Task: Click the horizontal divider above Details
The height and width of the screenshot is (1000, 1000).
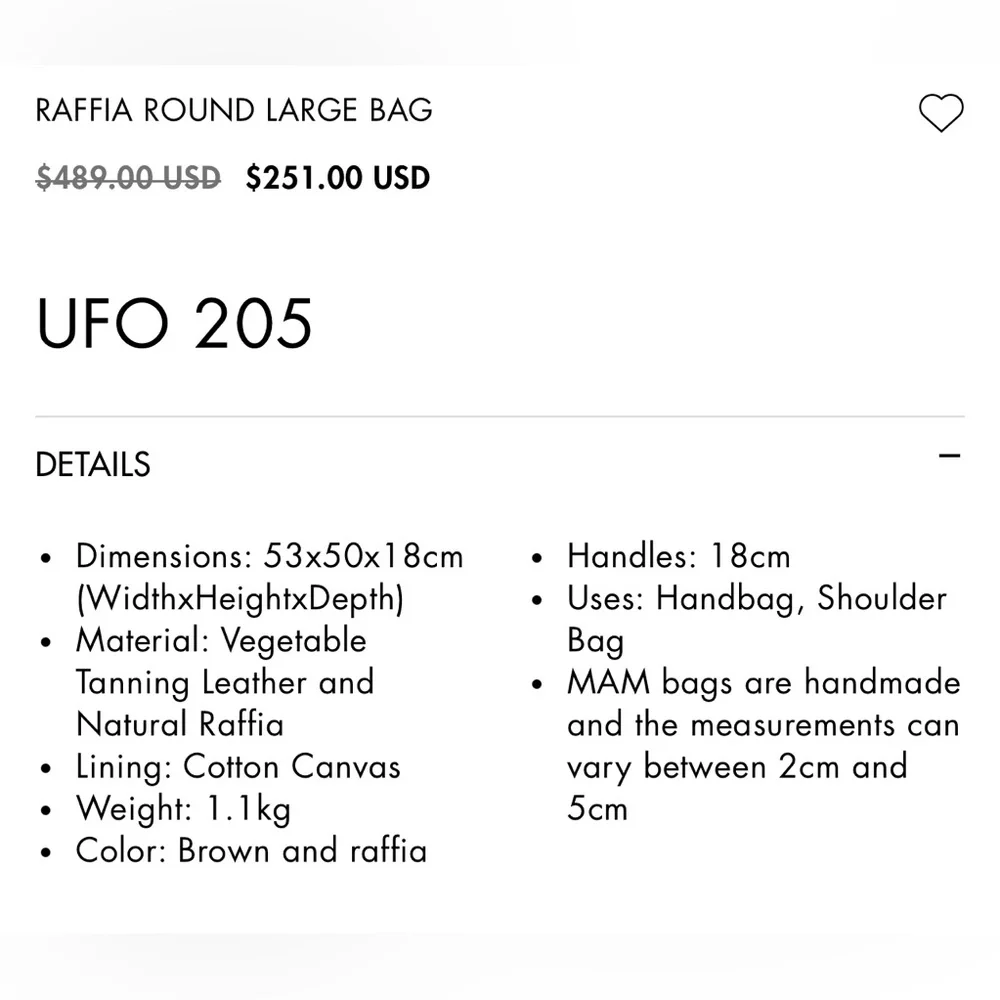Action: tap(500, 416)
